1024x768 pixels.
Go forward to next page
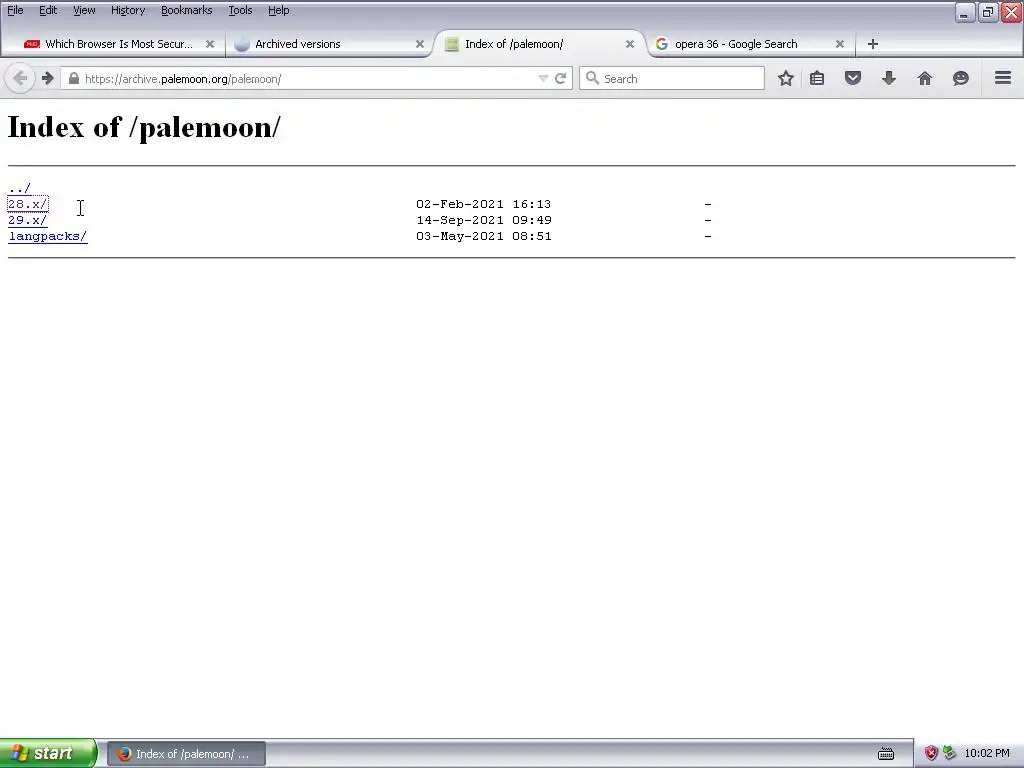coord(48,78)
